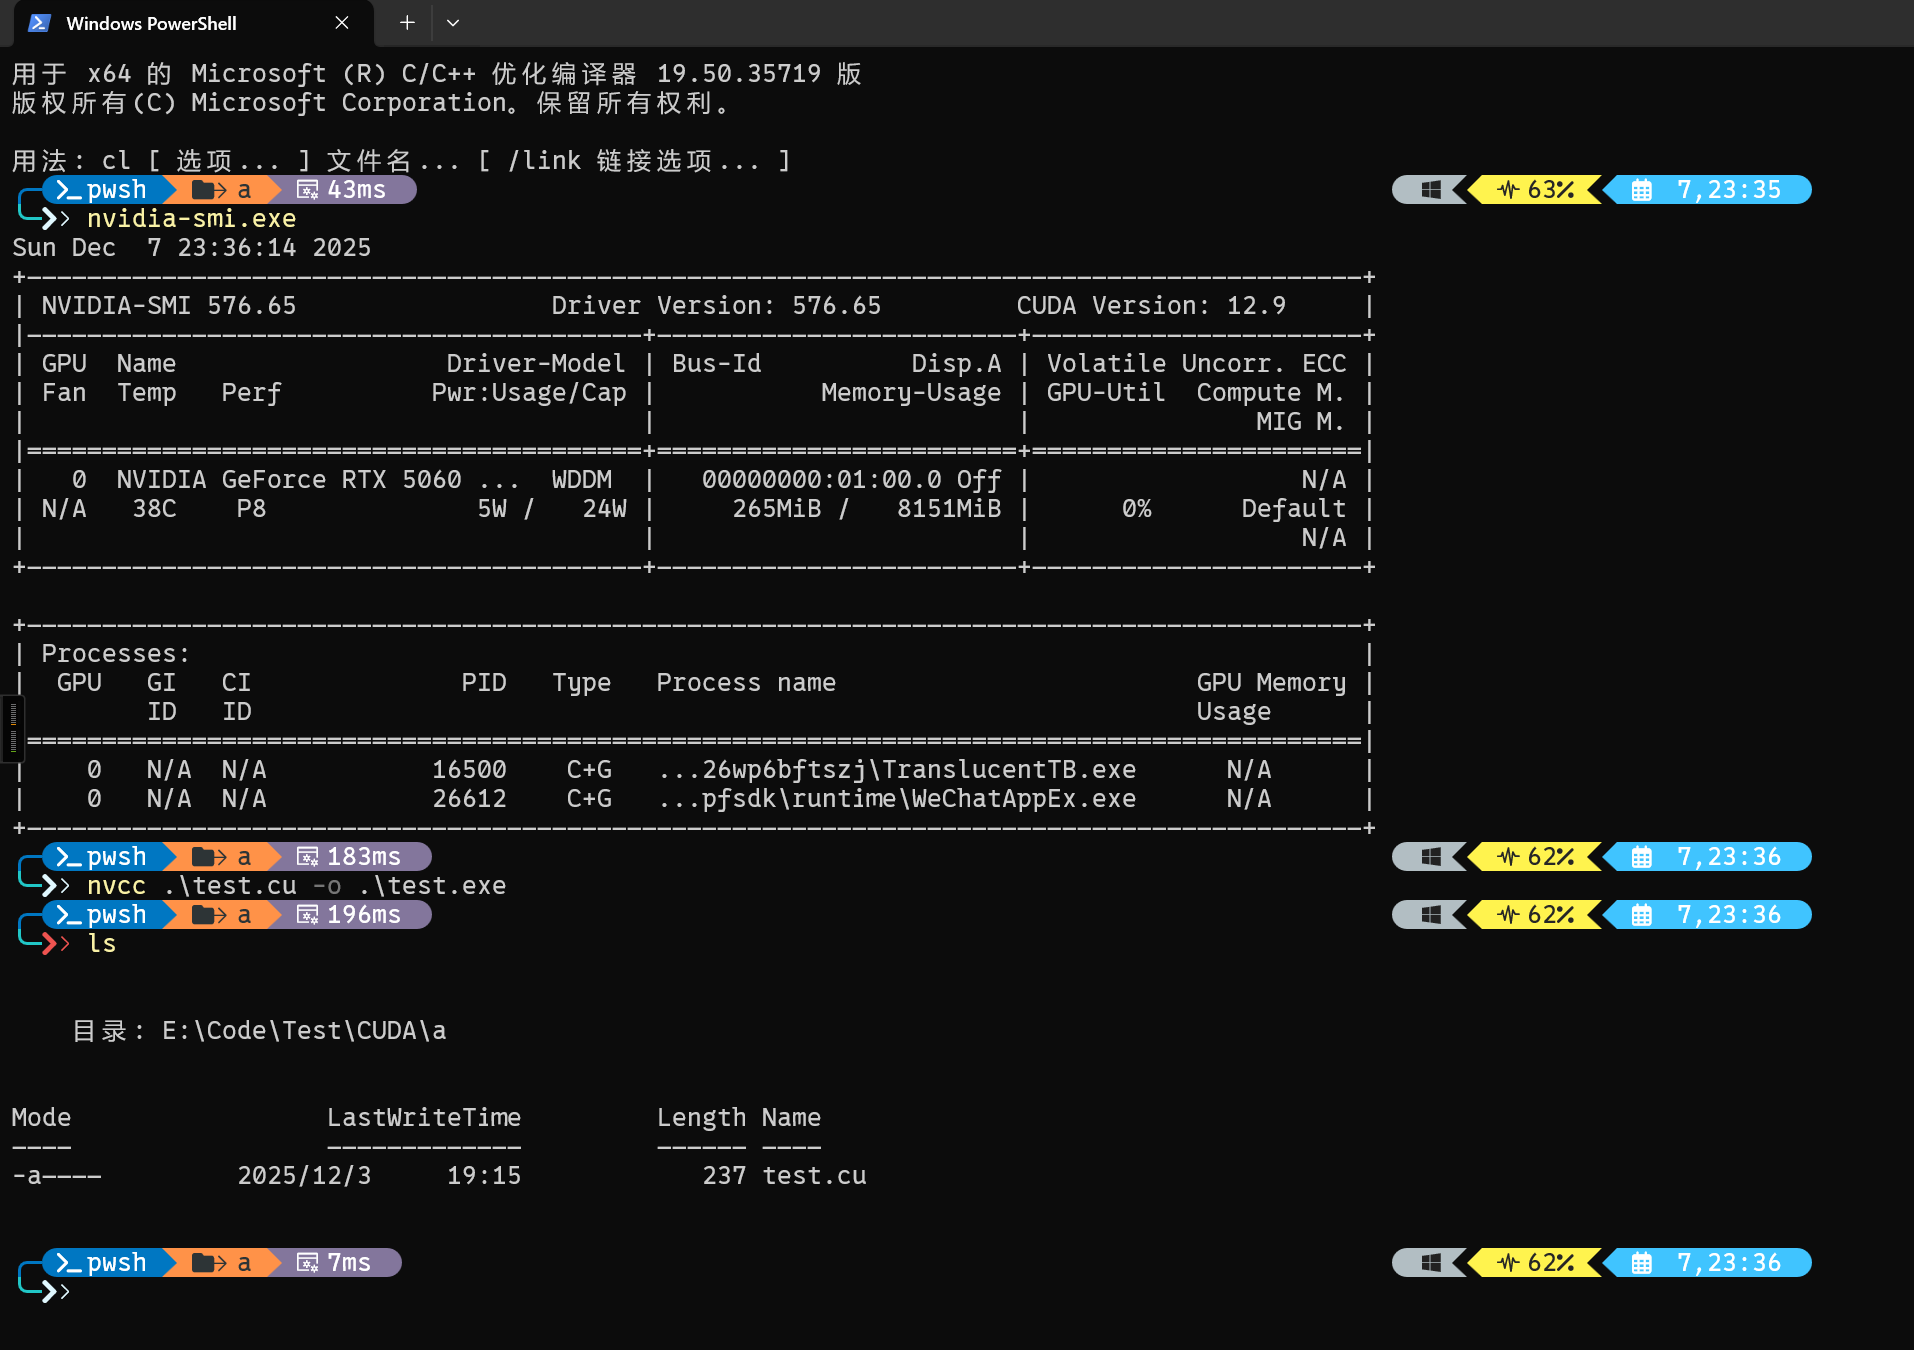Click the folder icon in the 43ms prompt
This screenshot has height=1350, width=1914.
pos(208,190)
